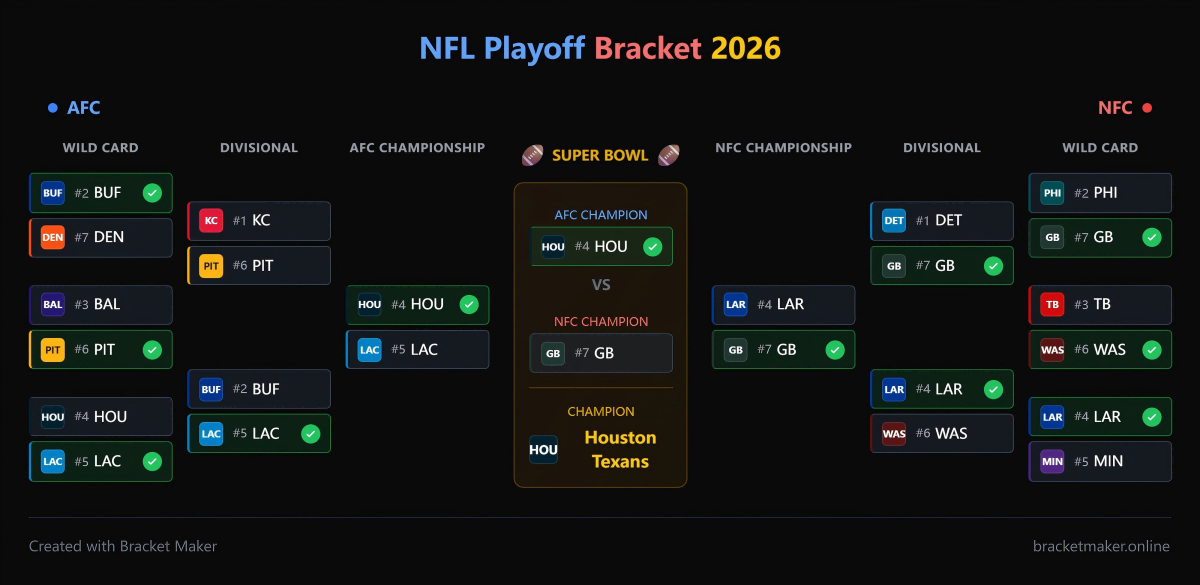Viewport: 1200px width, 585px height.
Task: Click the Created with Bracket Maker text
Action: point(123,546)
